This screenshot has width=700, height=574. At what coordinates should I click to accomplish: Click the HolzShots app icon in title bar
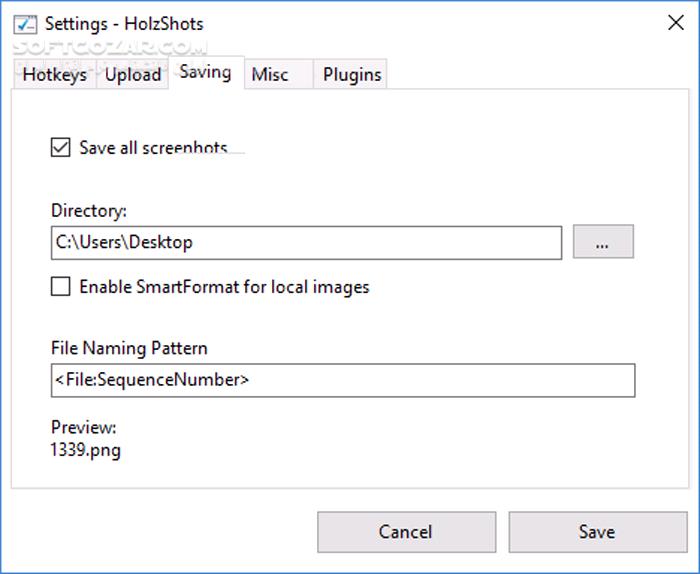(x=25, y=23)
